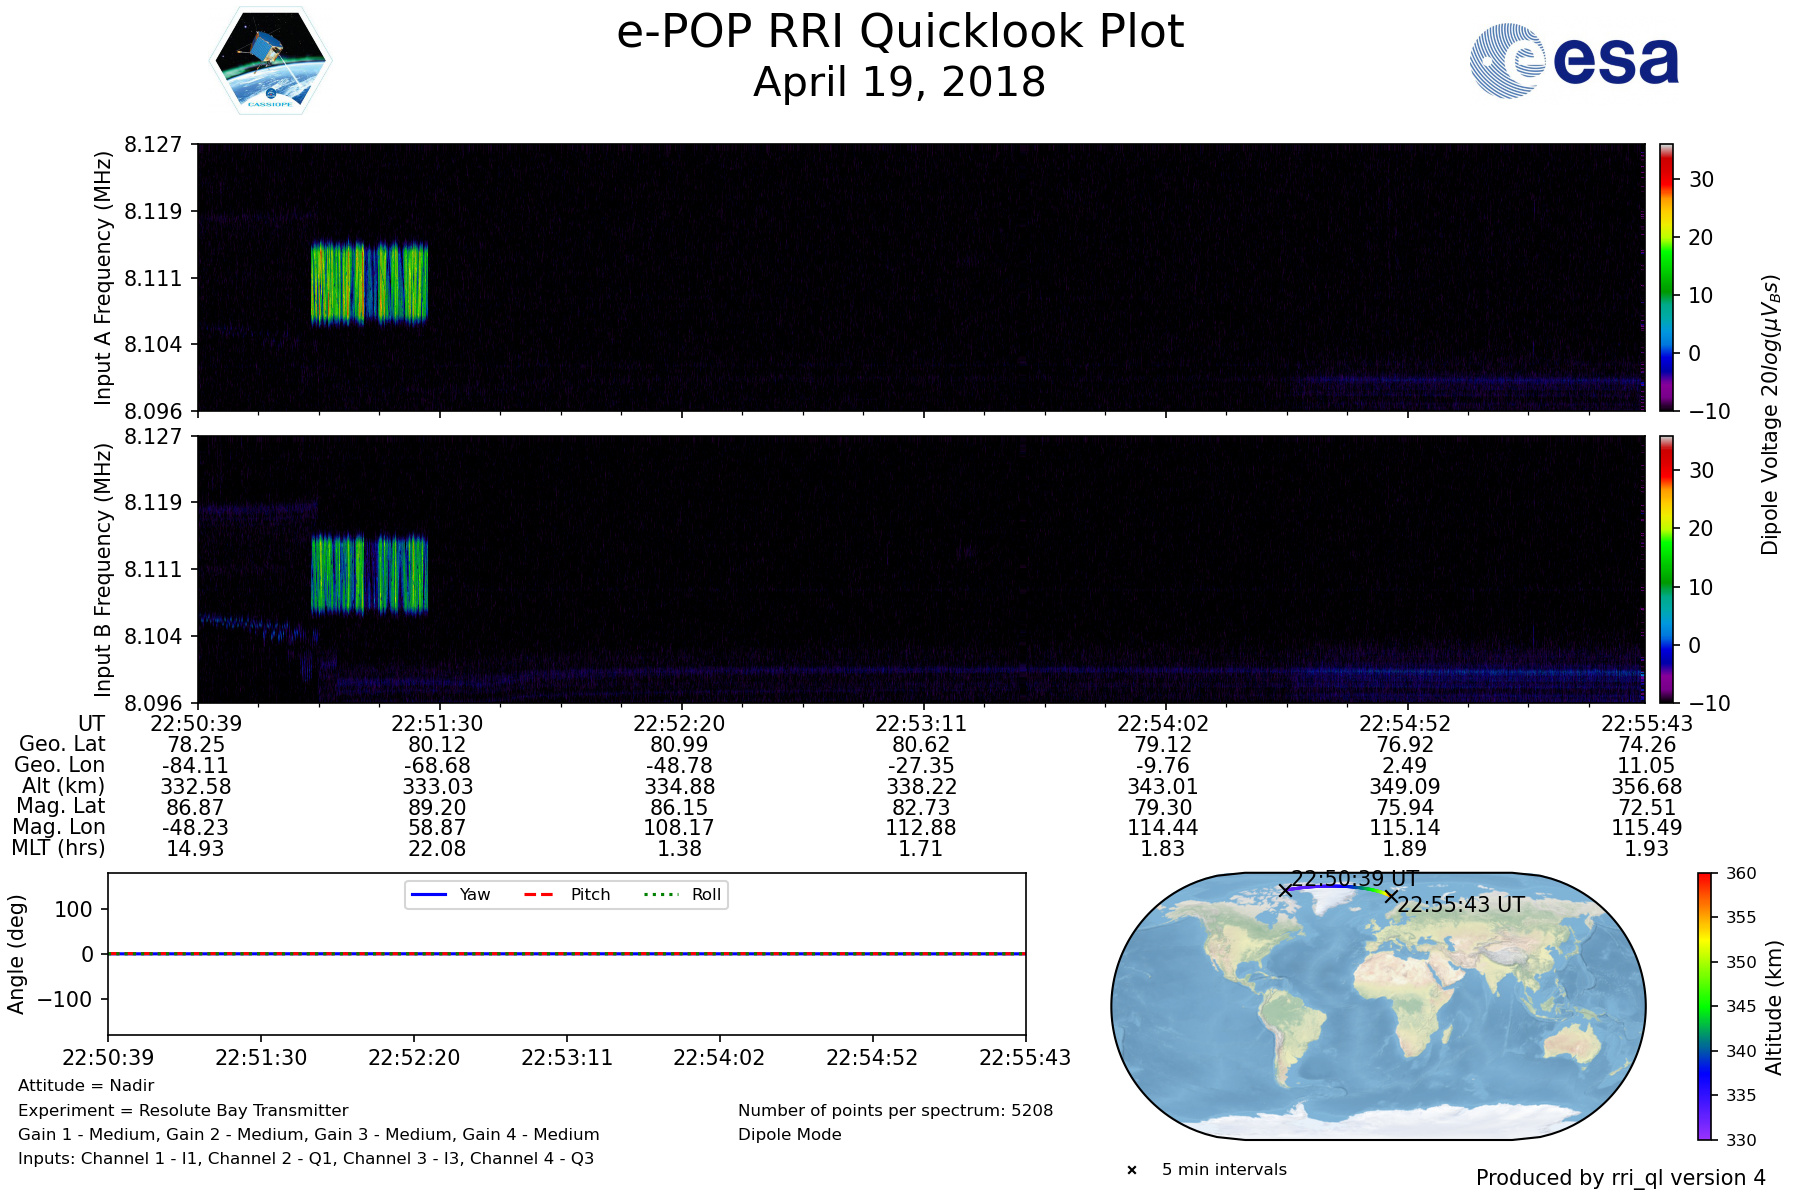The height and width of the screenshot is (1200, 1800).
Task: Click the 22:50:39 UT start marker on map
Action: coord(1285,890)
